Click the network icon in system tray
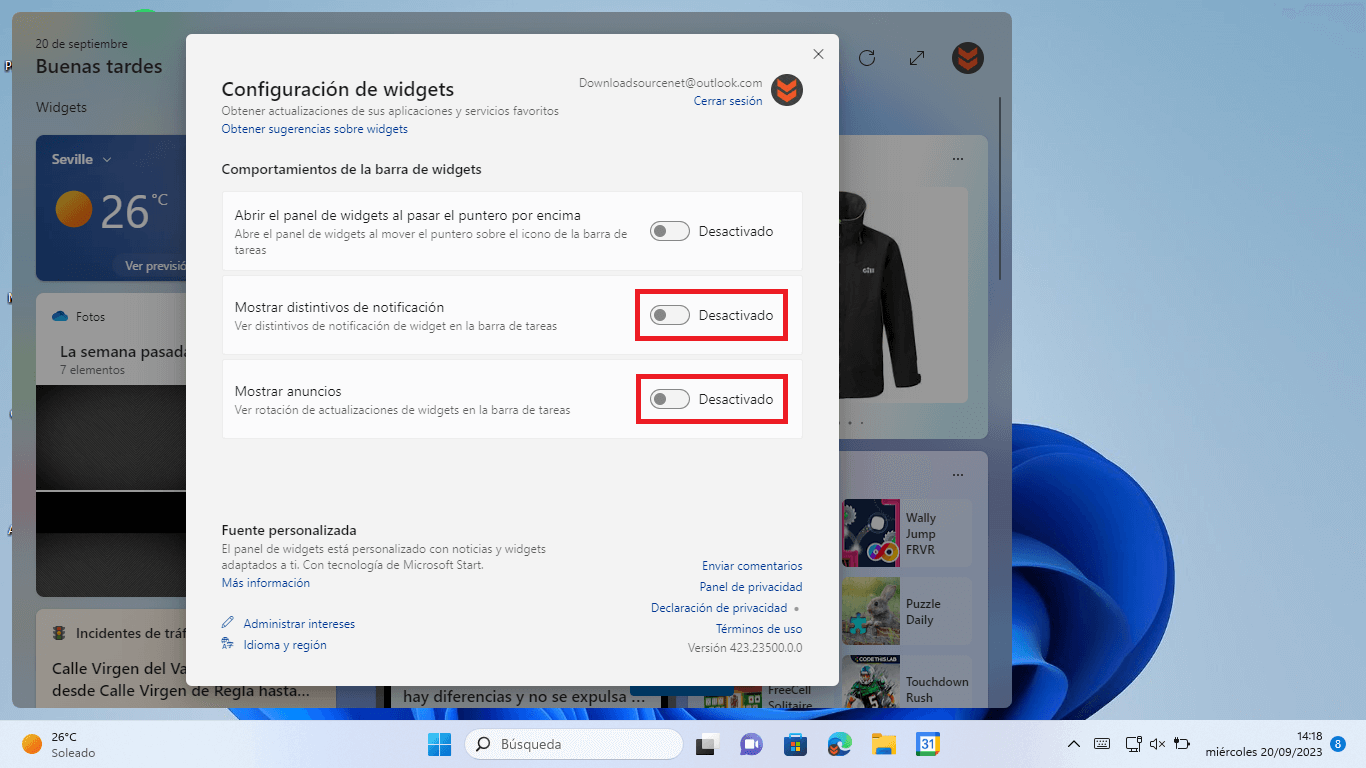Screen dimensions: 1366x768 click(1134, 744)
